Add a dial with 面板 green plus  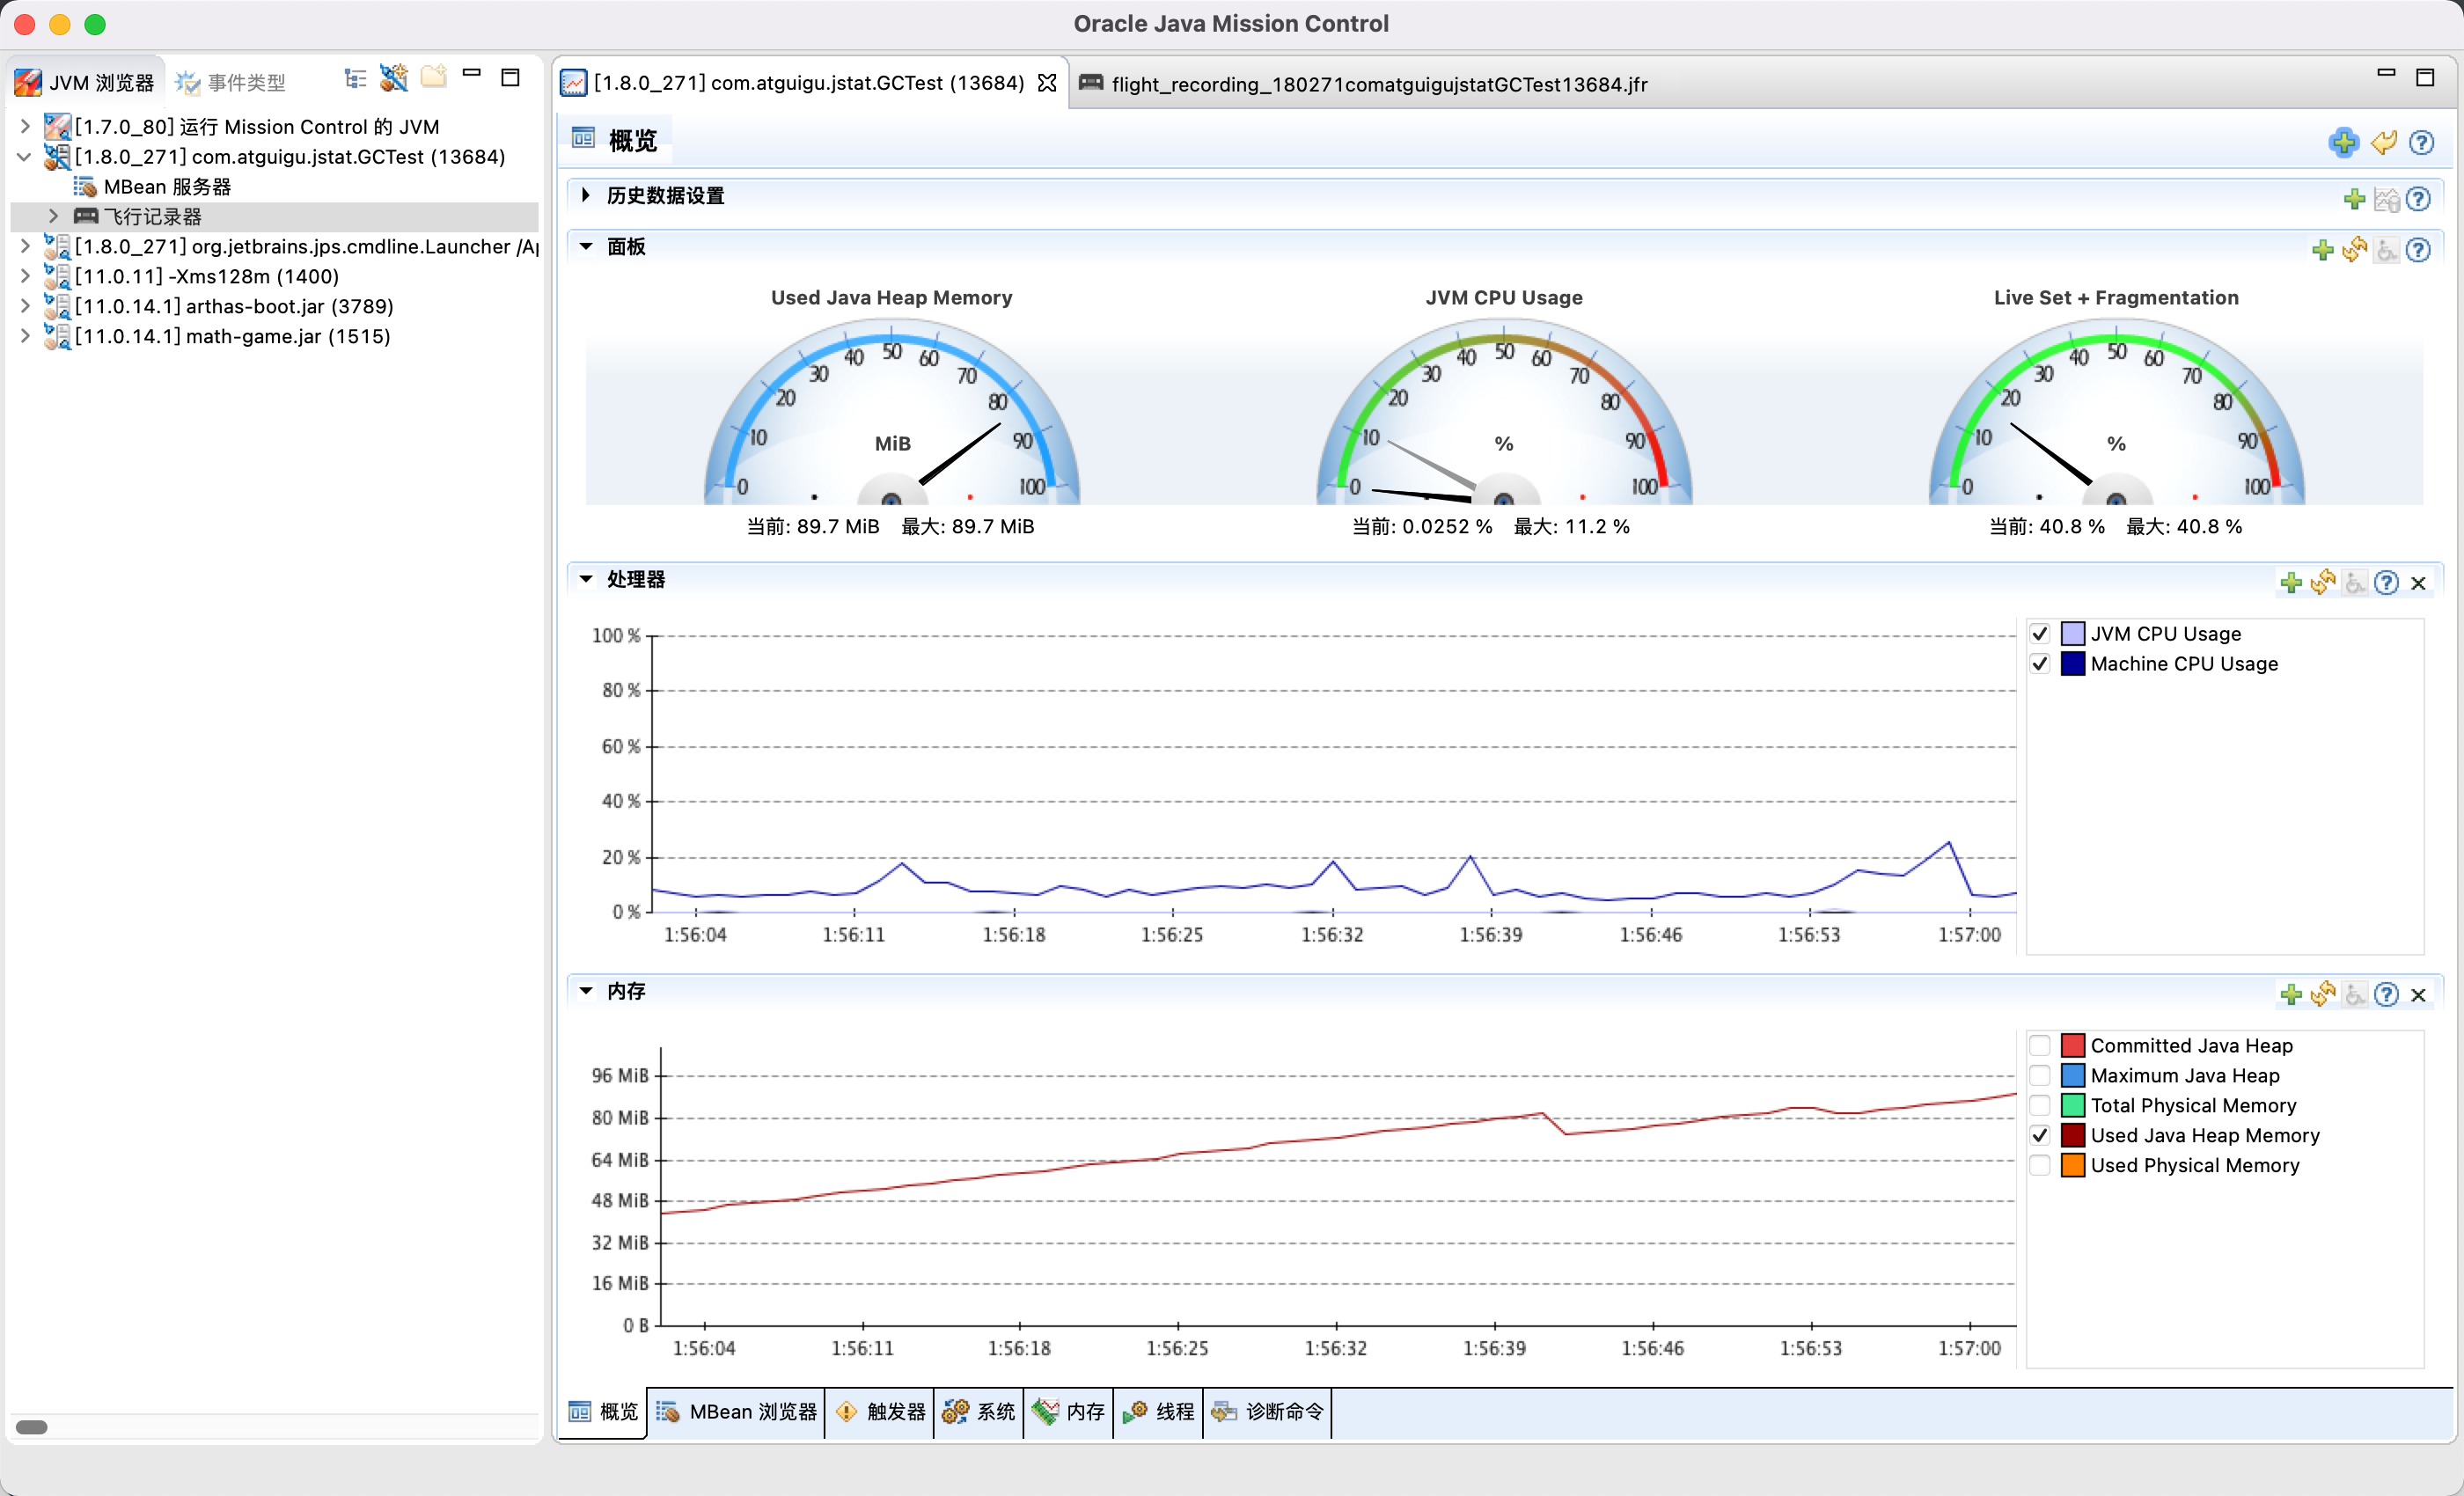pyautogui.click(x=2323, y=250)
